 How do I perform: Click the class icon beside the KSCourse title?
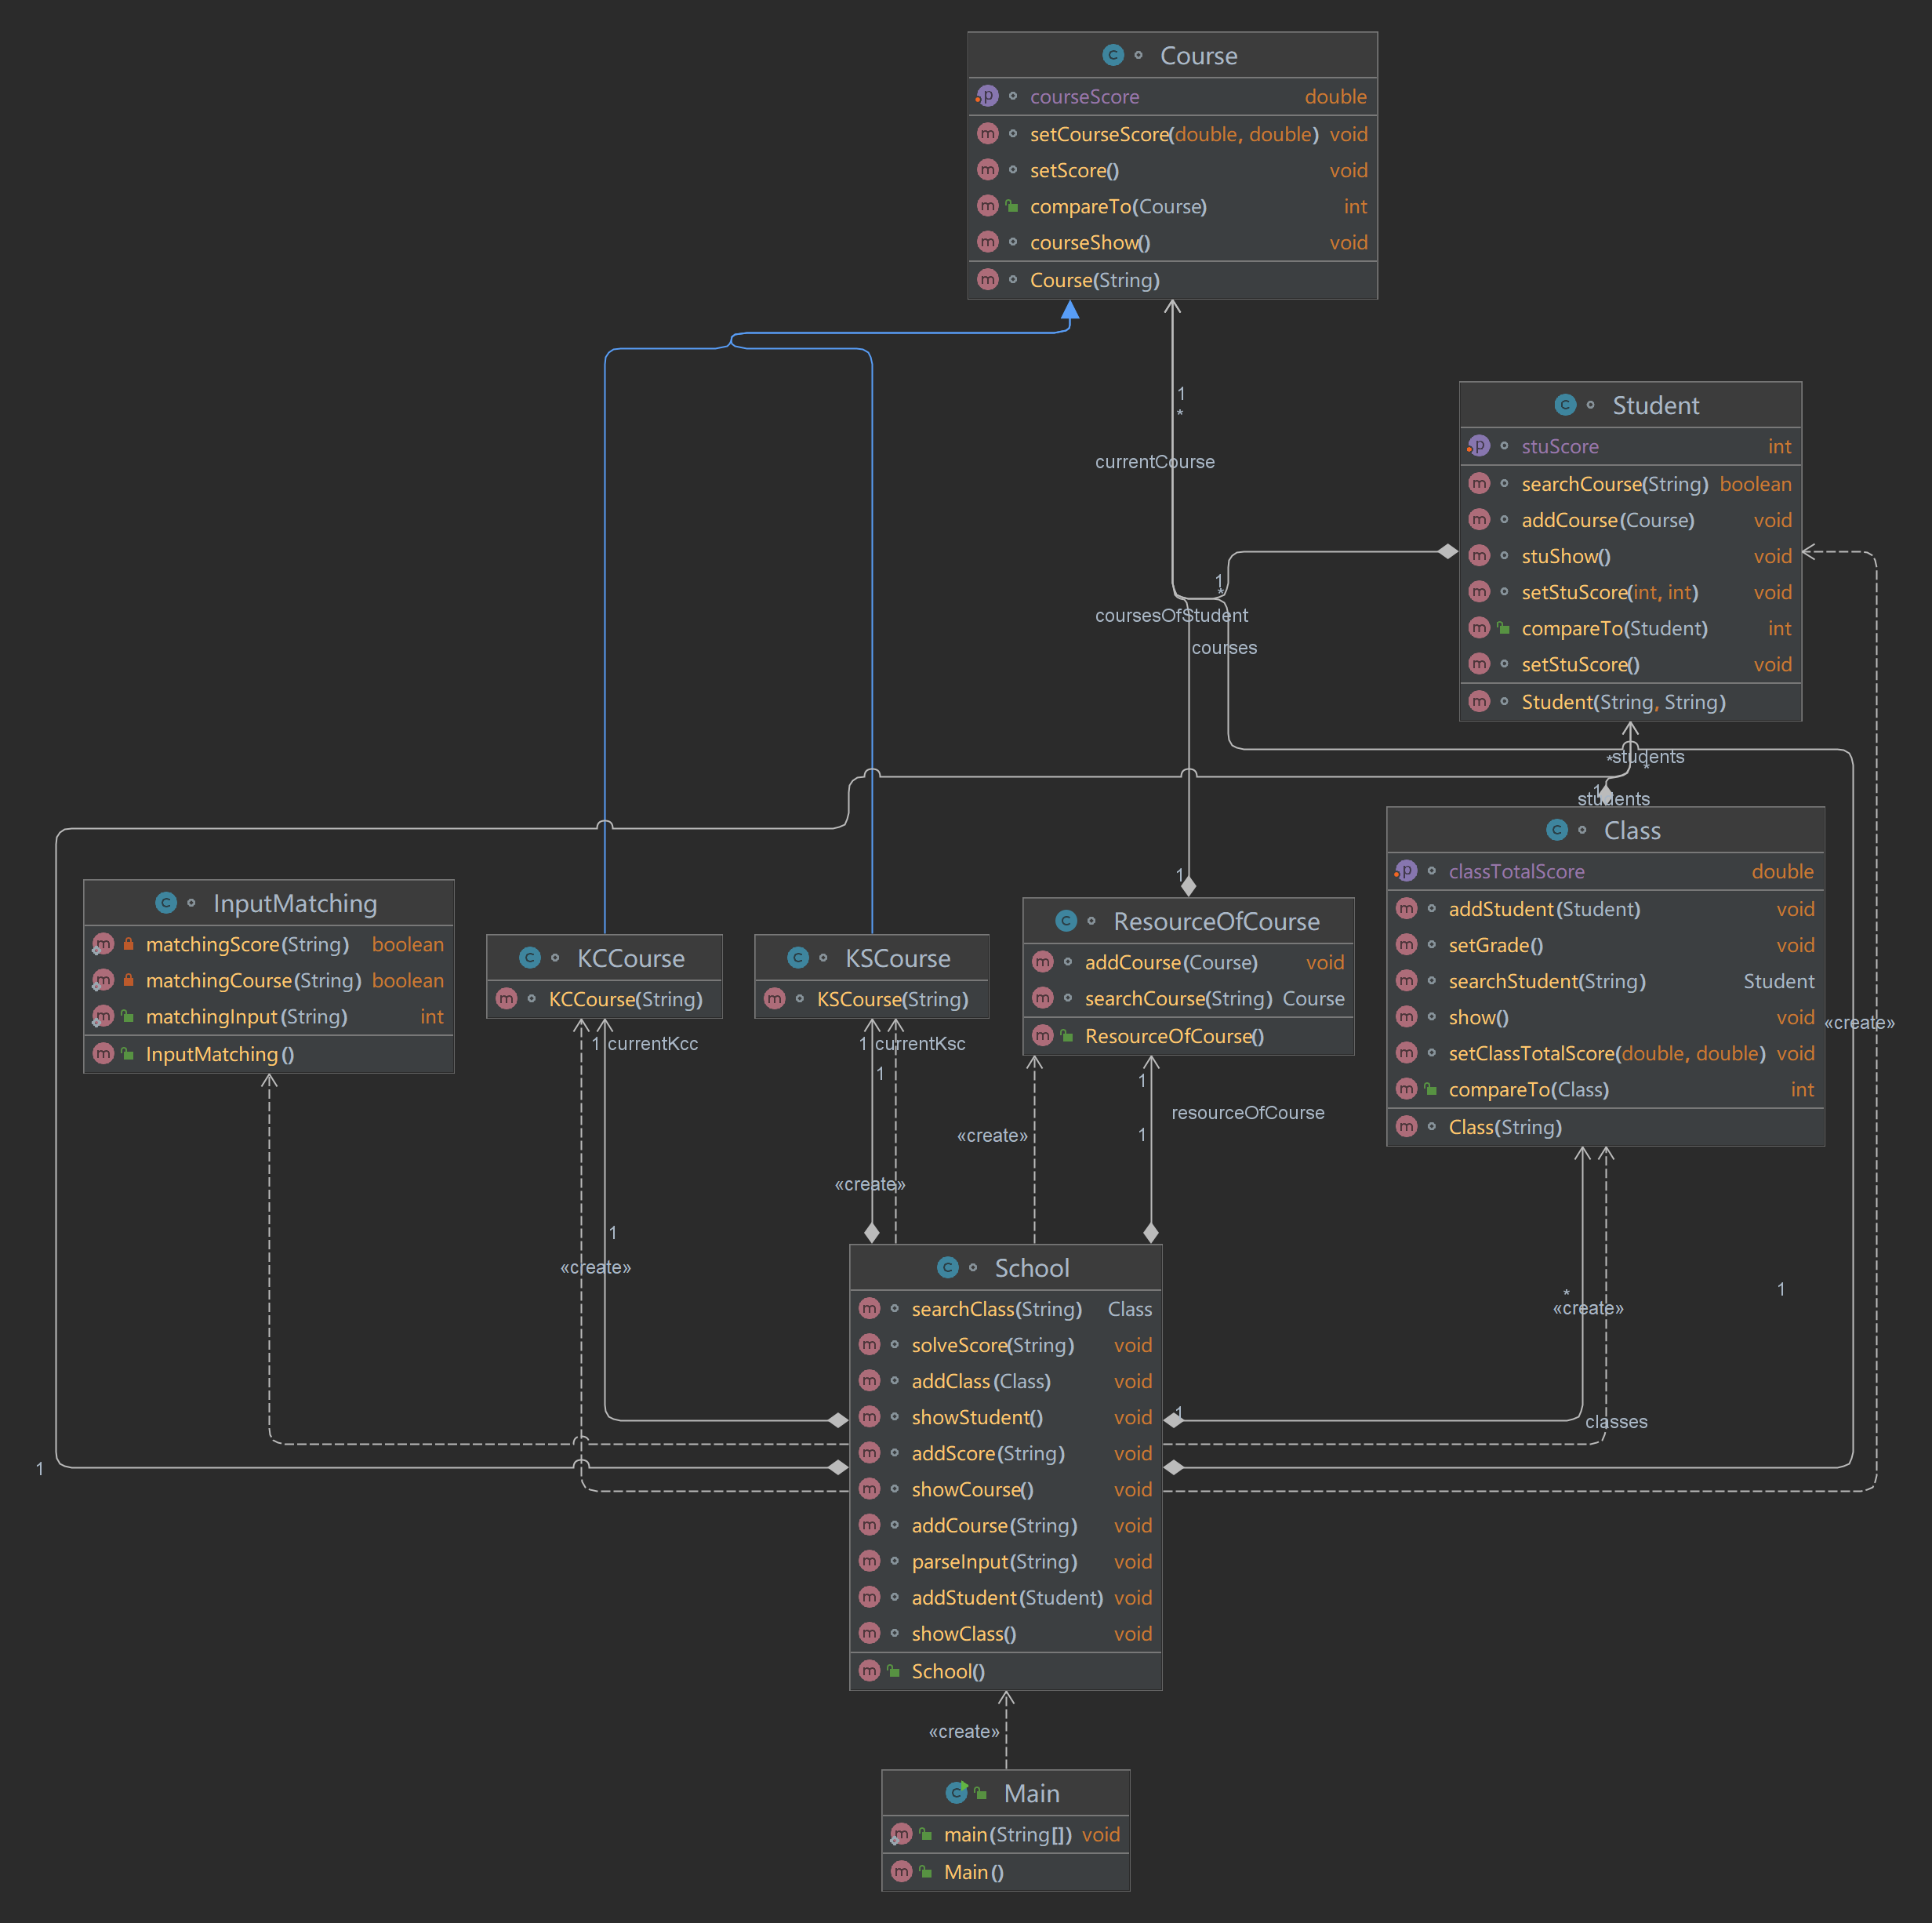pos(798,958)
